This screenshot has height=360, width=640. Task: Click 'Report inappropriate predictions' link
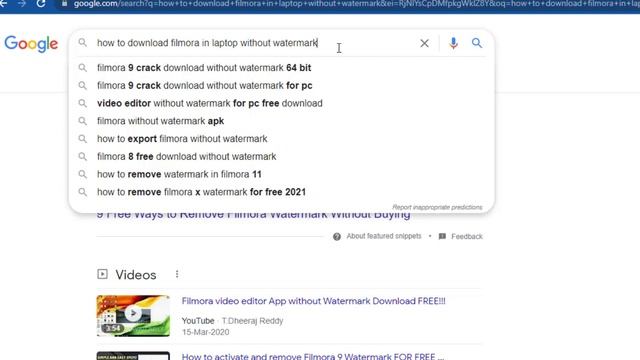tap(437, 207)
